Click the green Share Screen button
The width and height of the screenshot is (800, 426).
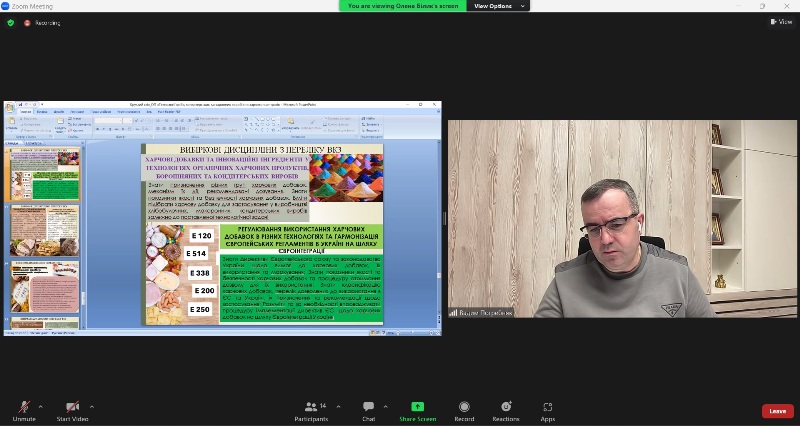point(417,411)
